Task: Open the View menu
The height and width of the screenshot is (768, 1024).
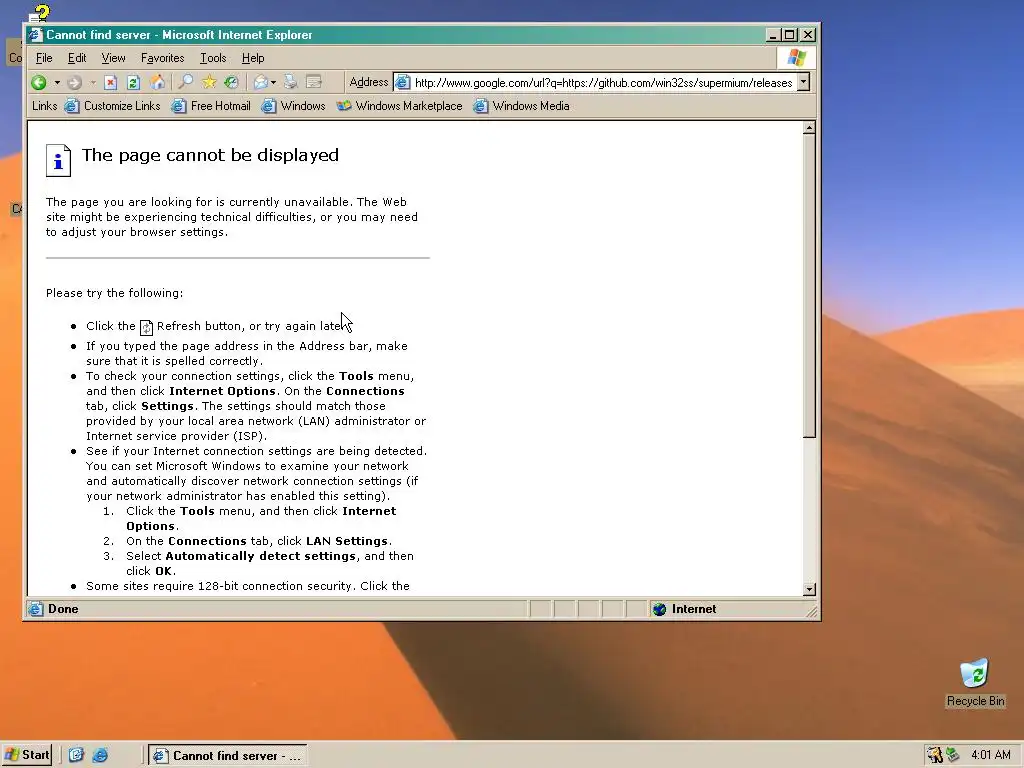Action: [x=113, y=58]
